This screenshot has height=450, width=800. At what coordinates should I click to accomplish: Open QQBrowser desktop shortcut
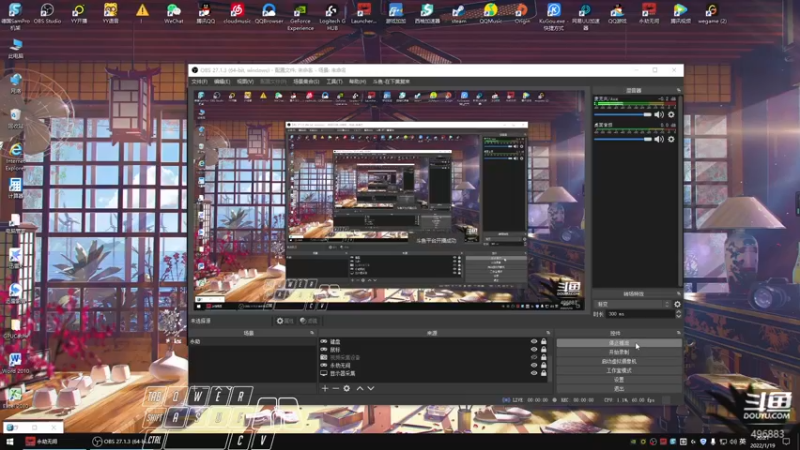point(268,13)
